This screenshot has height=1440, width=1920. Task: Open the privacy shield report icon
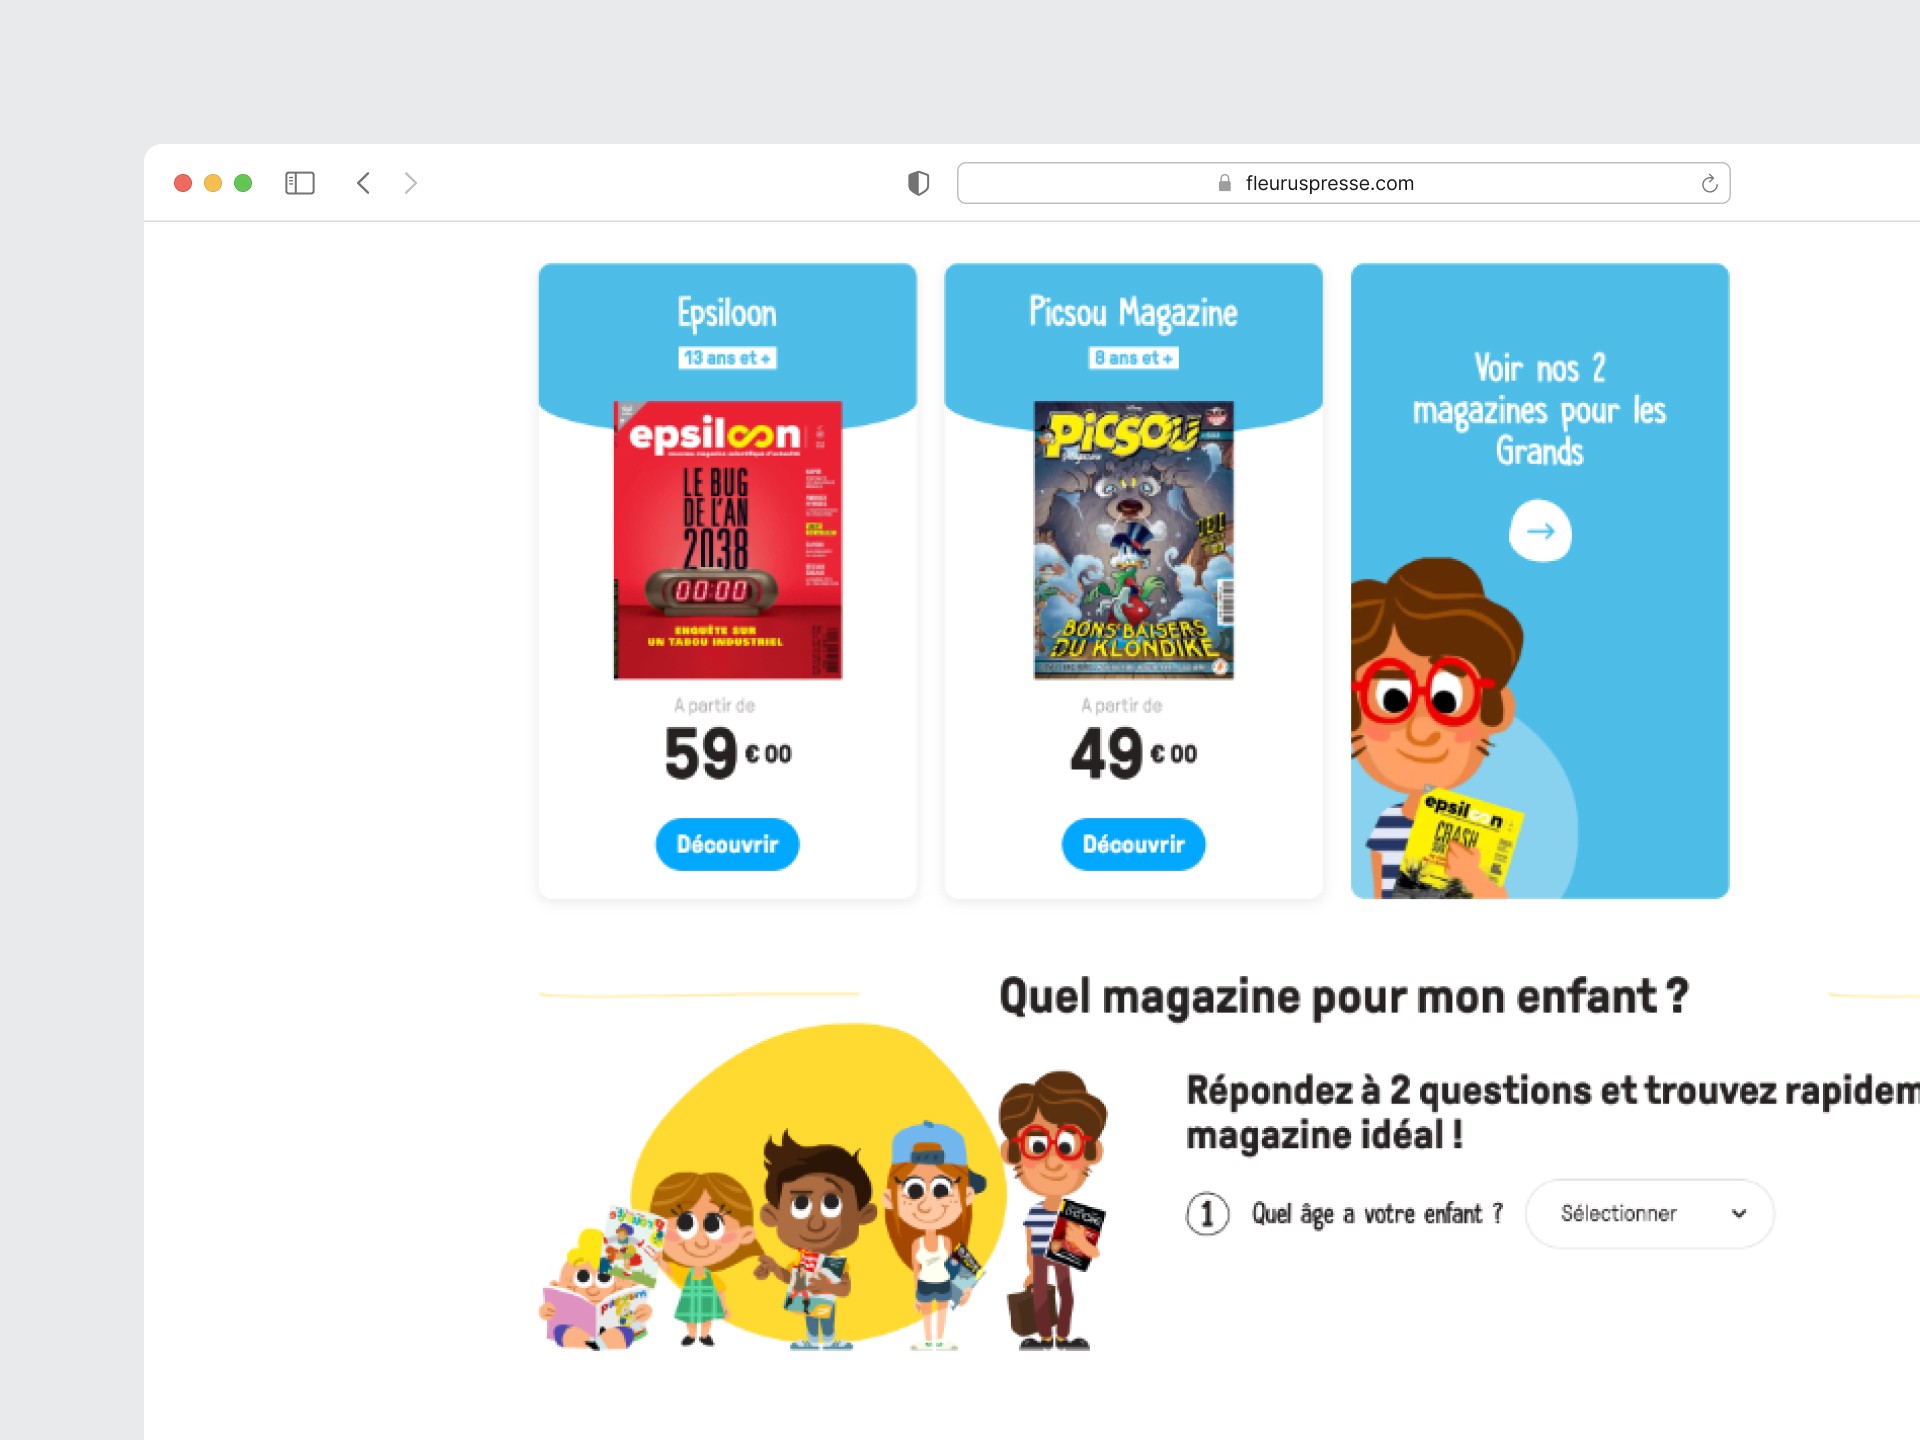(918, 183)
